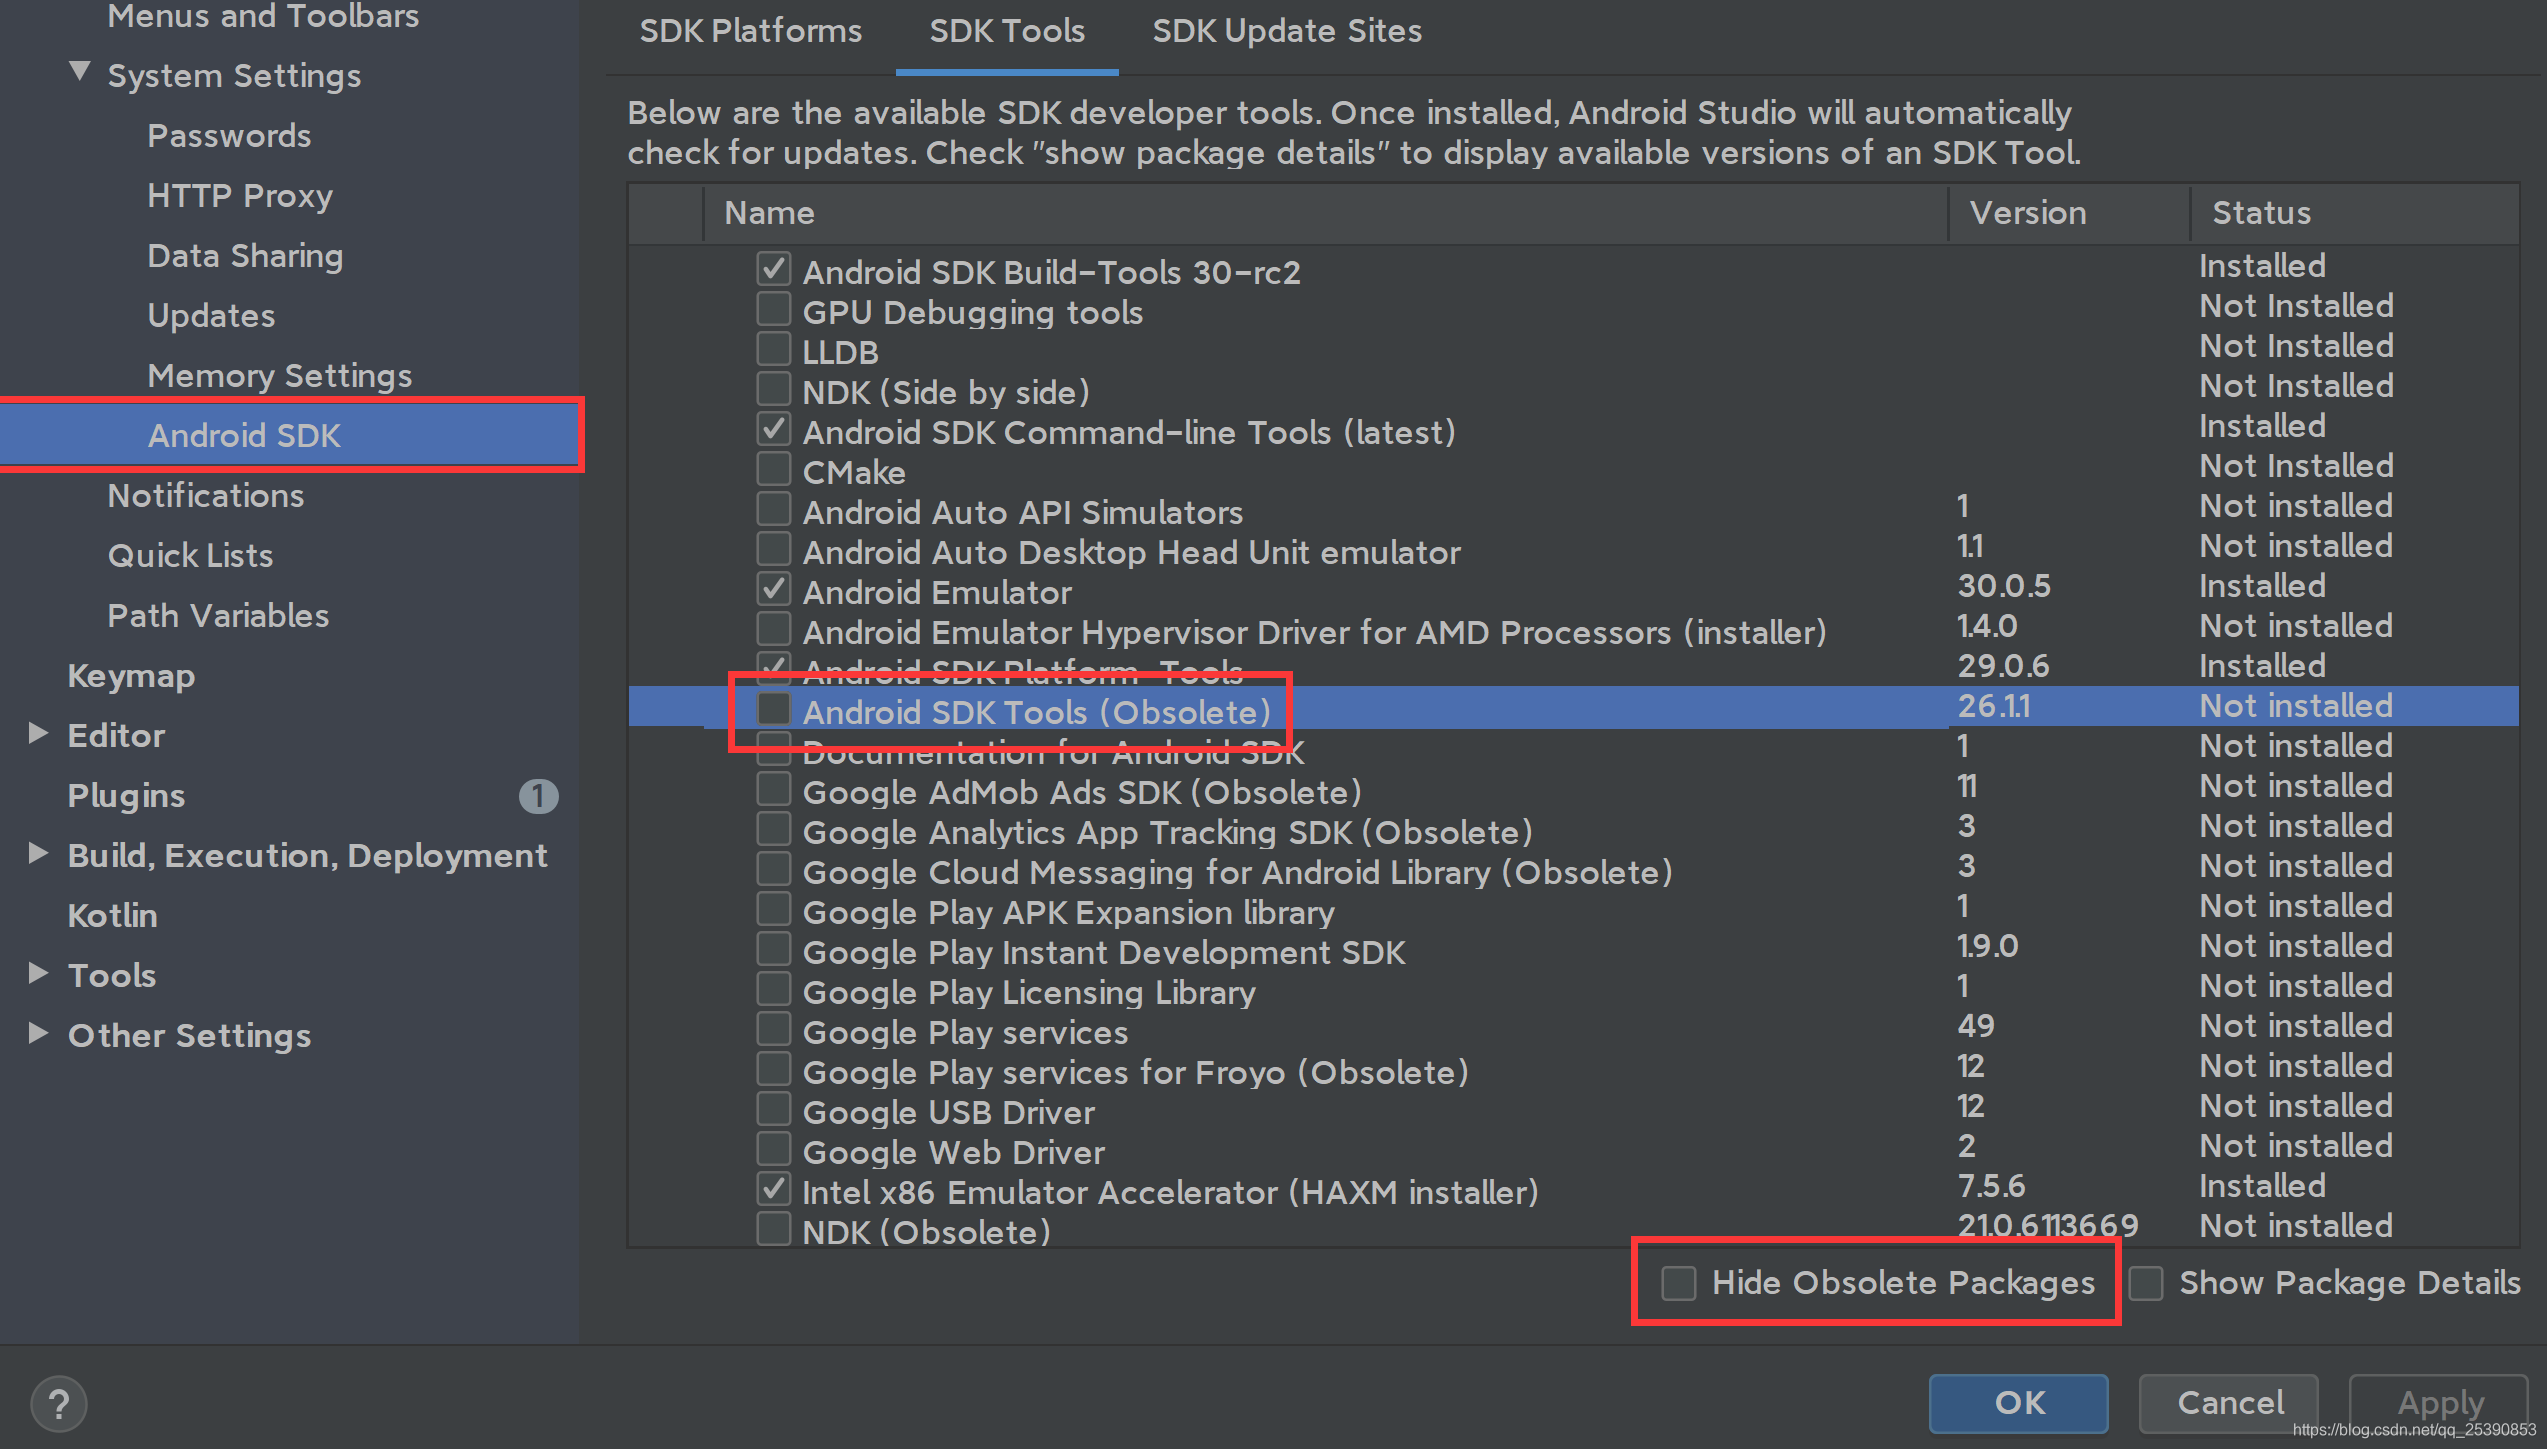Enable the LLDB package checkbox

(774, 349)
